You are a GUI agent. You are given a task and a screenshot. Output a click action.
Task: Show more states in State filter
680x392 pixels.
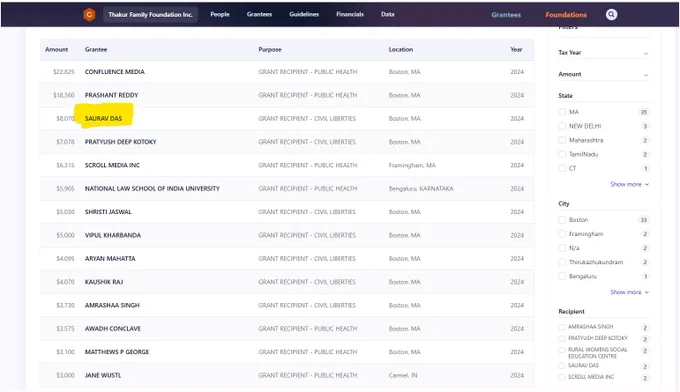tap(629, 184)
